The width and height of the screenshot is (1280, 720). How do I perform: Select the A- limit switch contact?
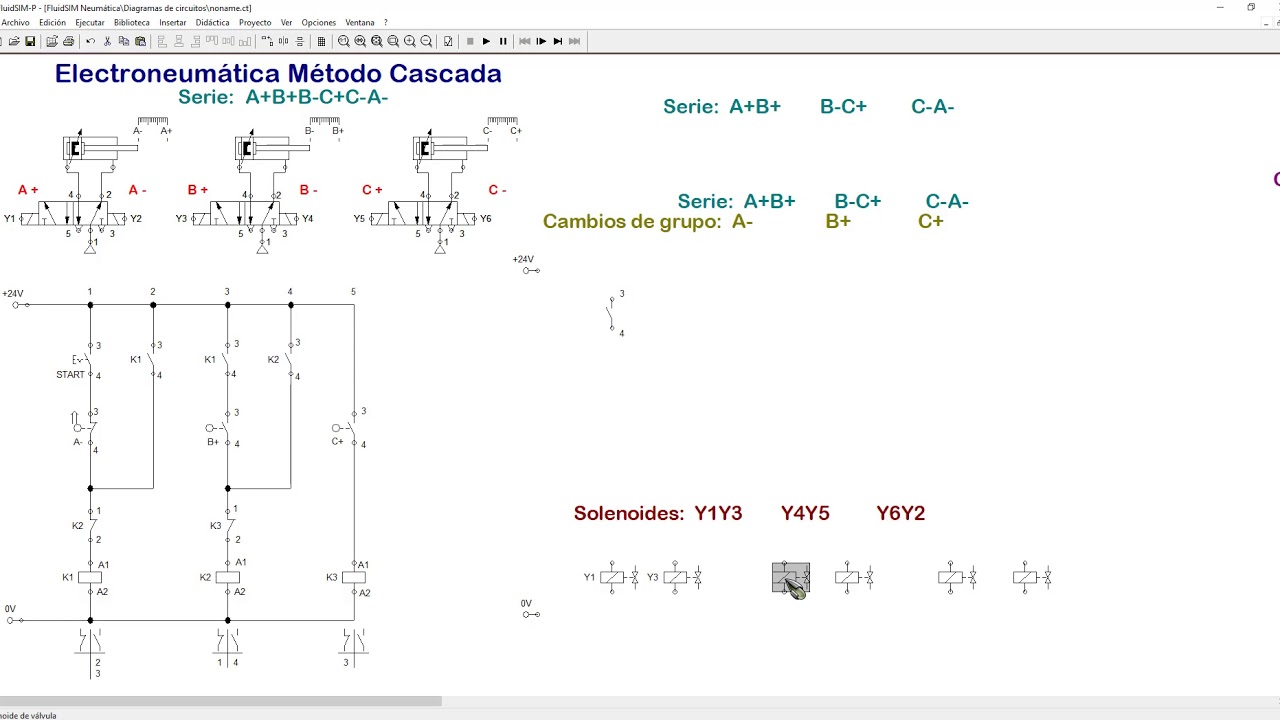87,430
